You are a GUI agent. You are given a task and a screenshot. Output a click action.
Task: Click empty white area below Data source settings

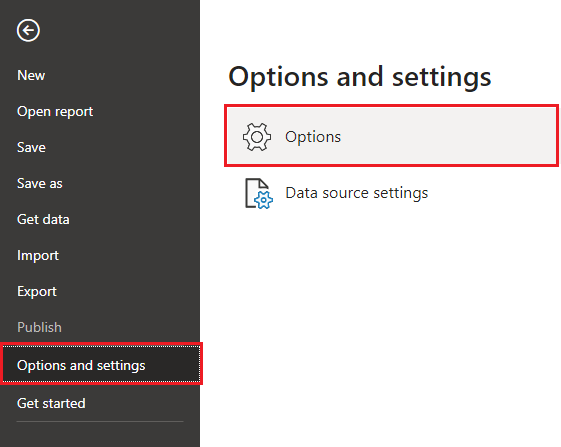[379, 322]
